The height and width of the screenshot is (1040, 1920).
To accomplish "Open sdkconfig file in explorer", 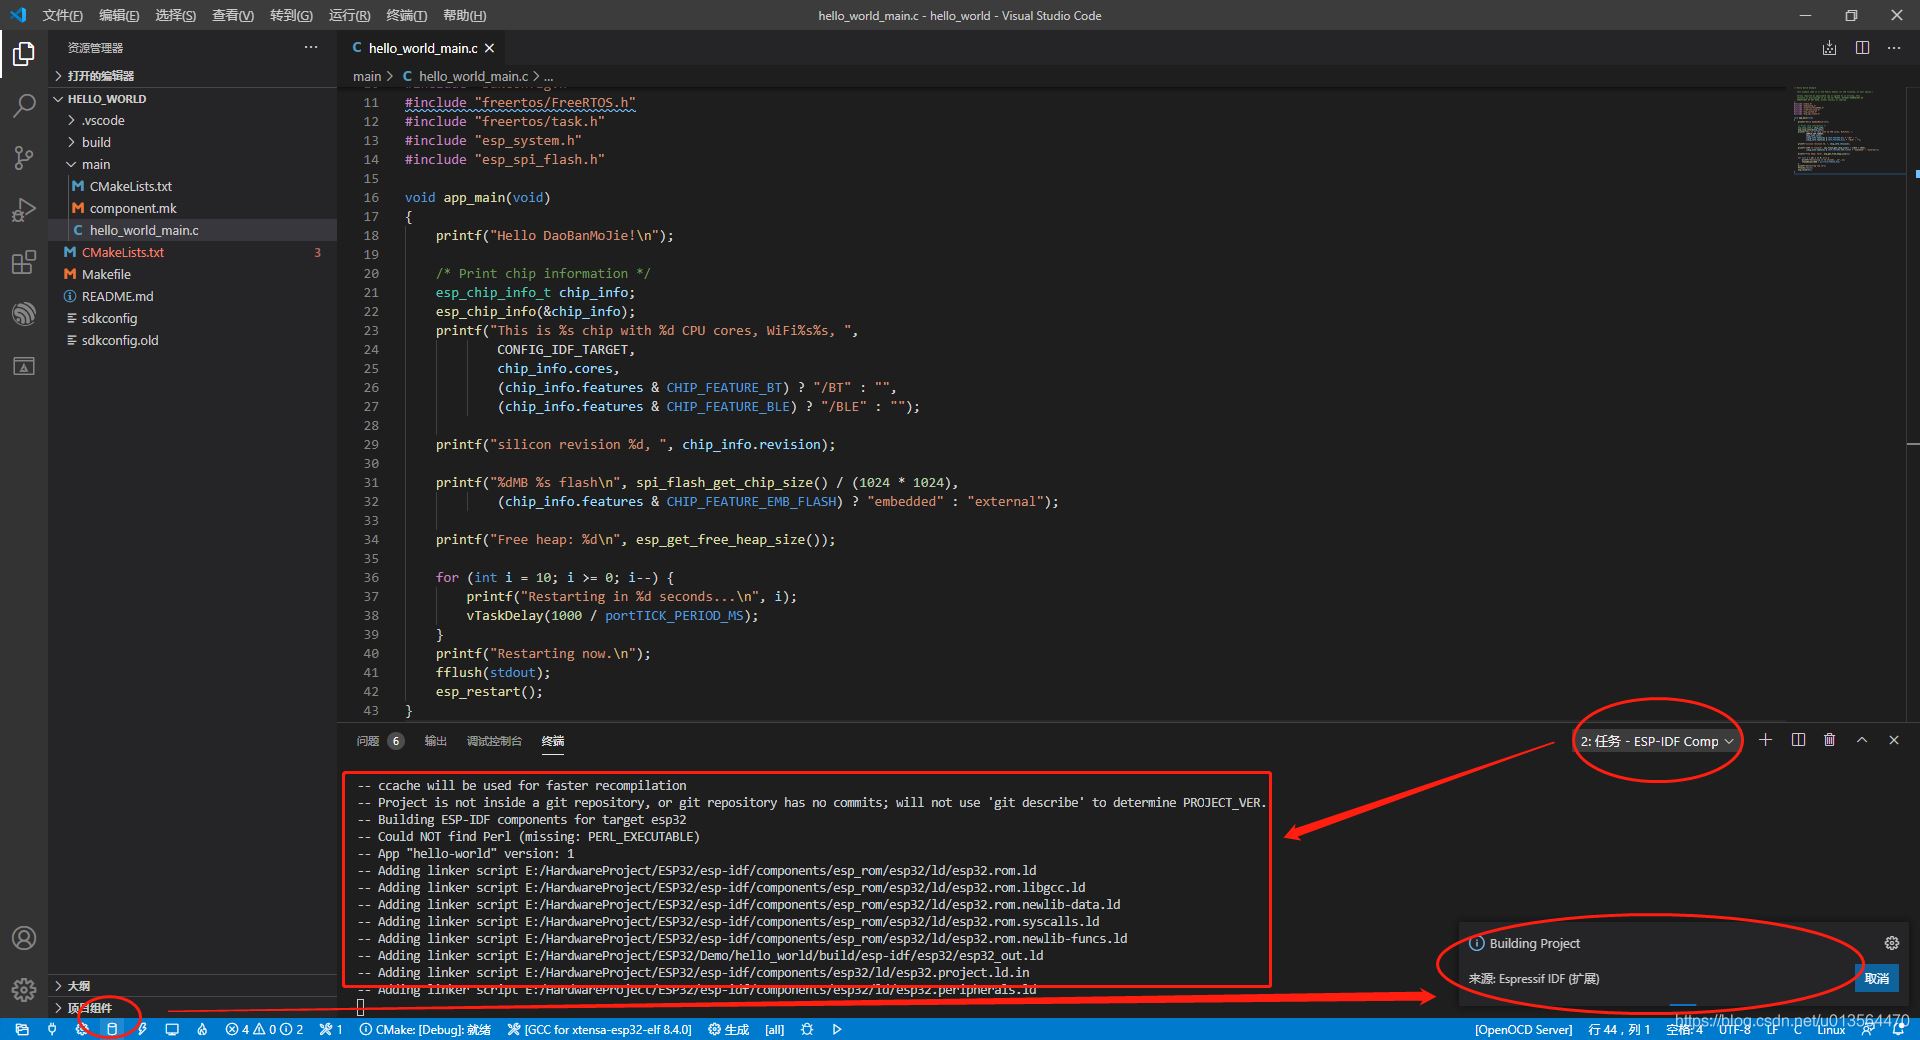I will point(109,318).
